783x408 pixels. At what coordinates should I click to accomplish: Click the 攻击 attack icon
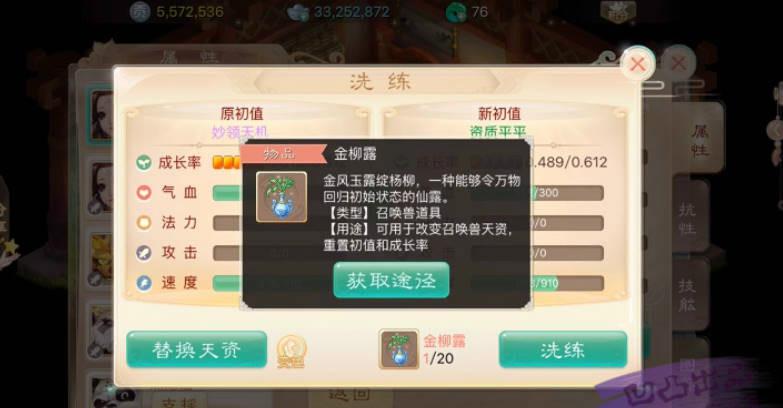click(144, 253)
